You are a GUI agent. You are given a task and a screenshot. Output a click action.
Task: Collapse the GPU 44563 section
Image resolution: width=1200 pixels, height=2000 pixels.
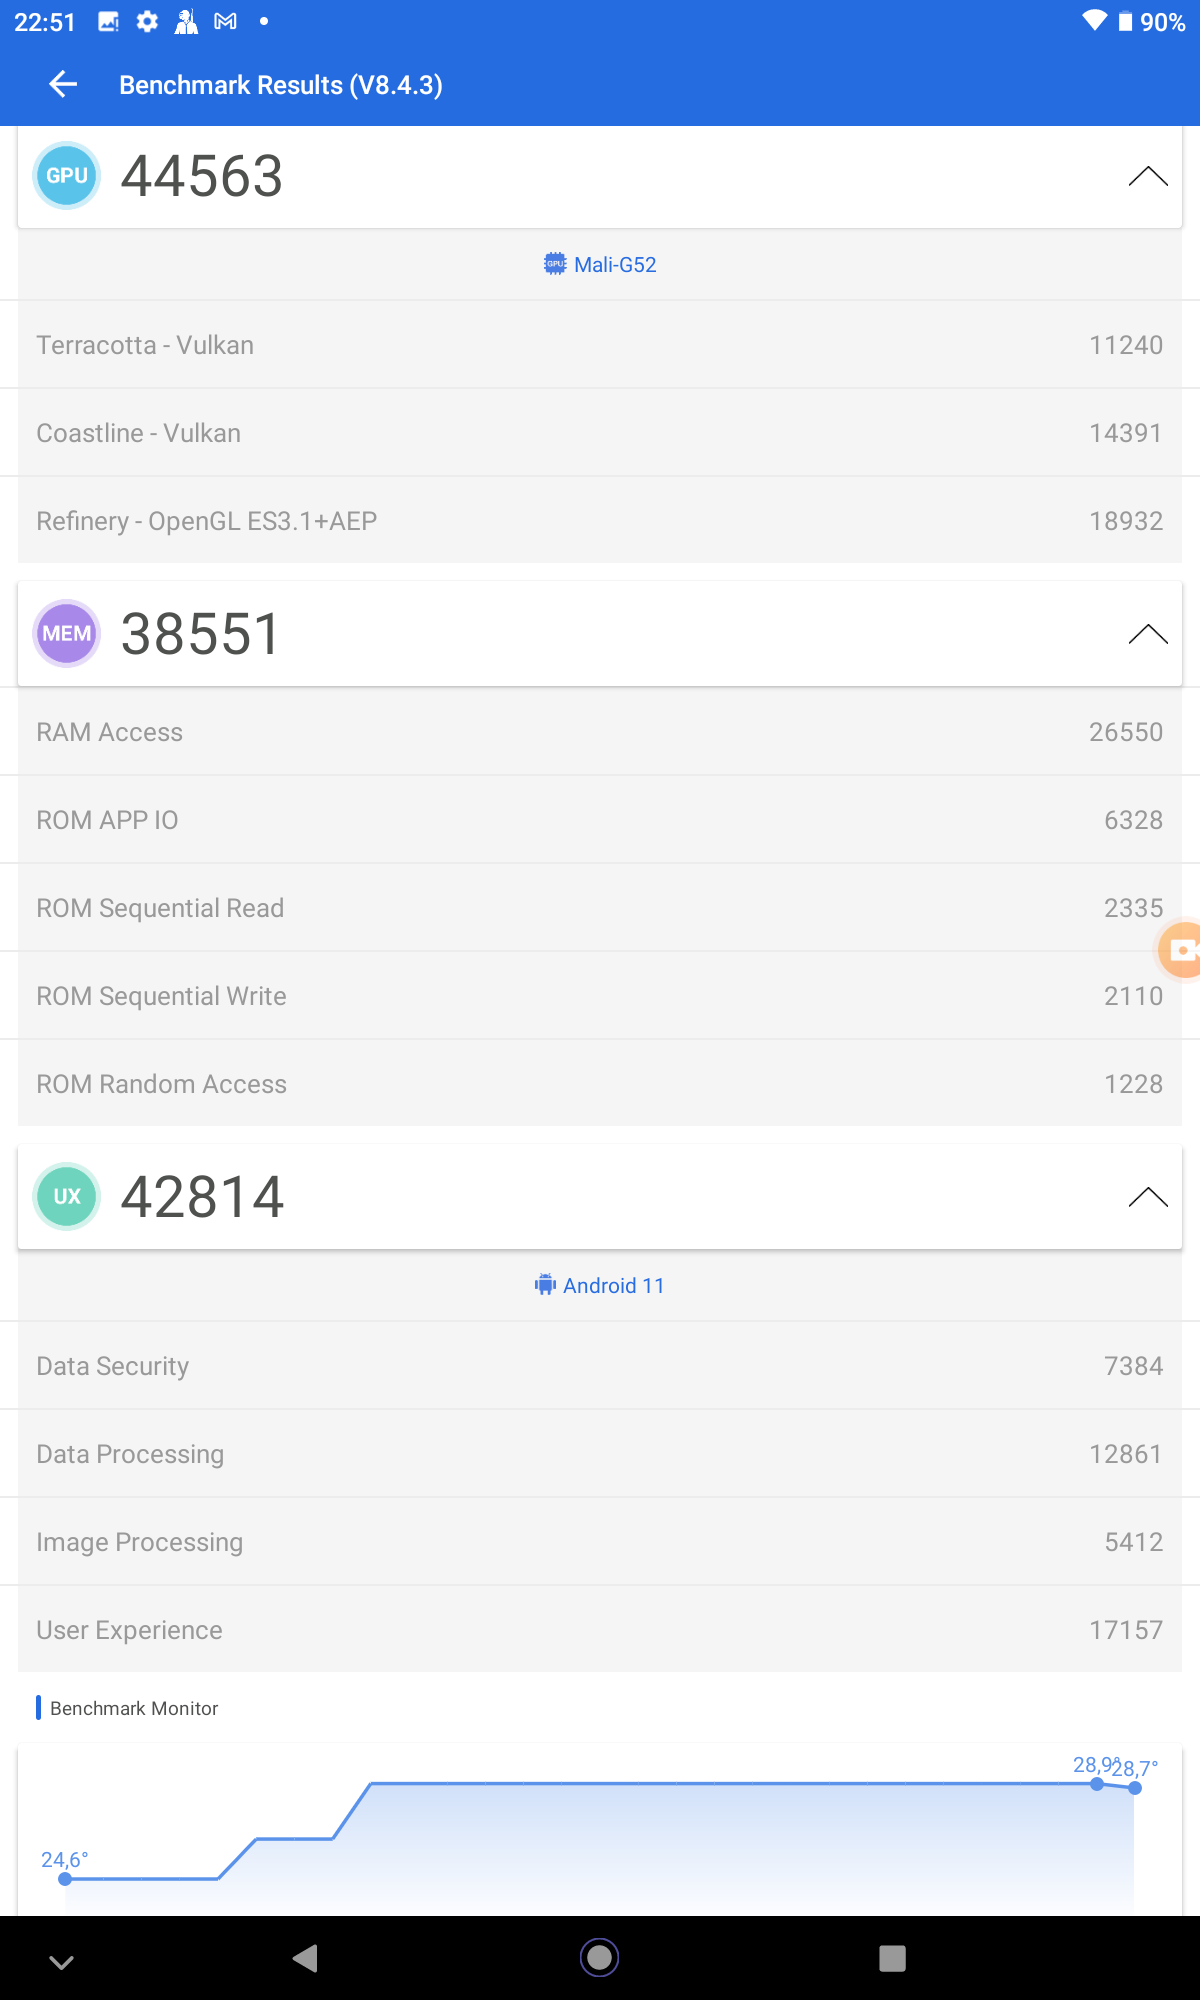pyautogui.click(x=1147, y=177)
